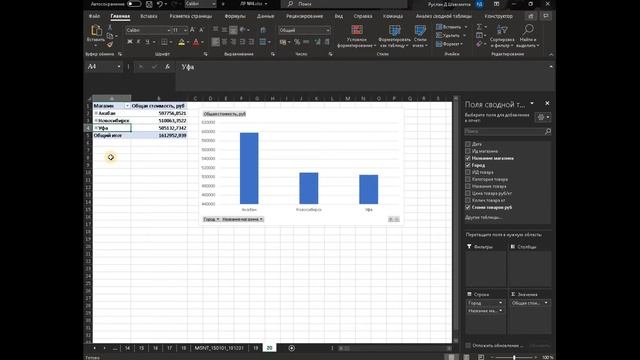Open the Магазин header filter dropdown
Image resolution: width=640 pixels, height=360 pixels.
coord(127,106)
